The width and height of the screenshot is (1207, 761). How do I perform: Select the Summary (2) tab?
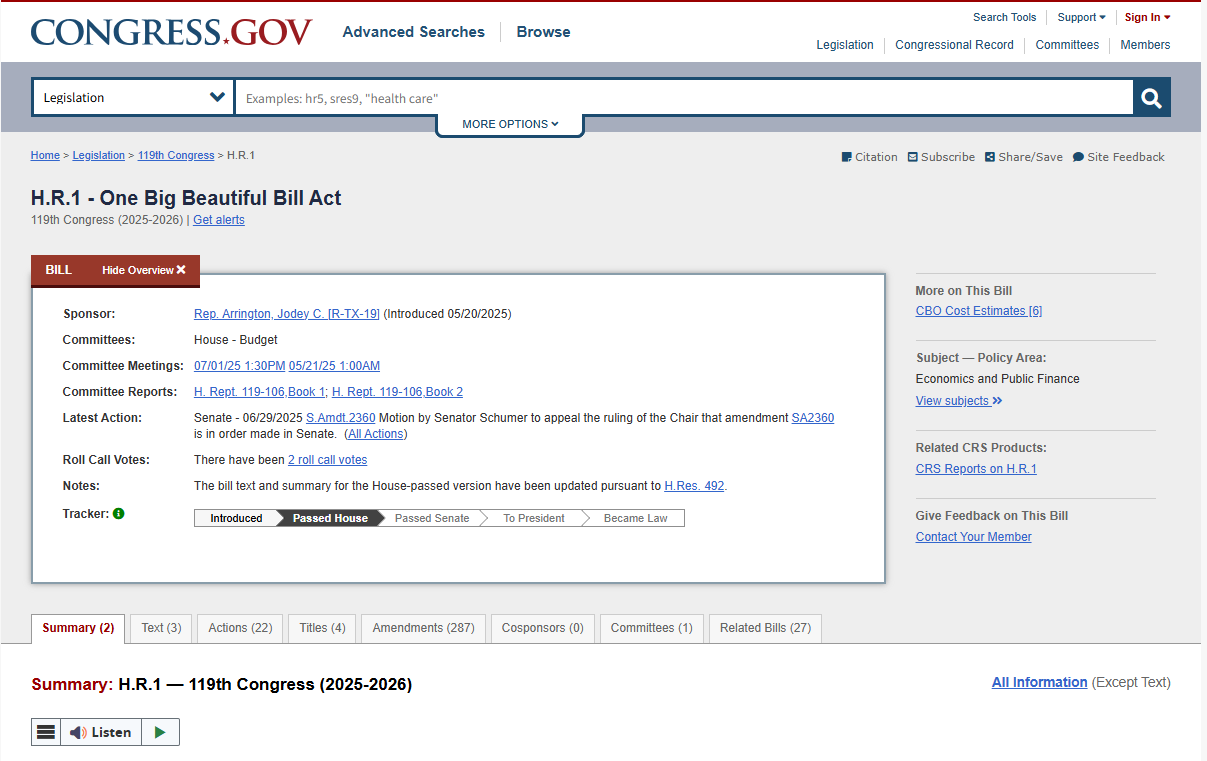coord(78,628)
